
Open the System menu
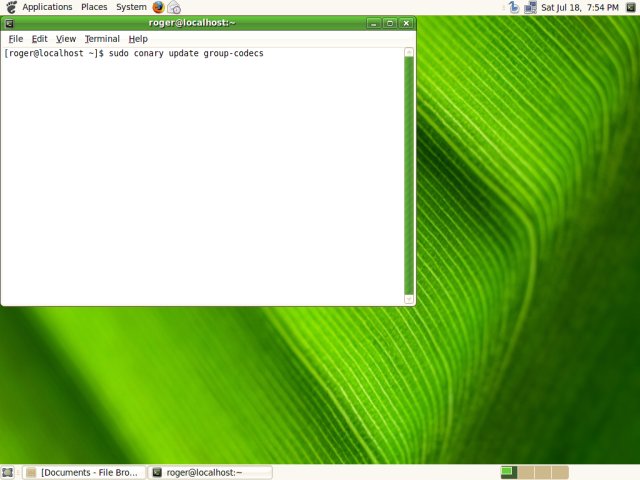coord(131,7)
